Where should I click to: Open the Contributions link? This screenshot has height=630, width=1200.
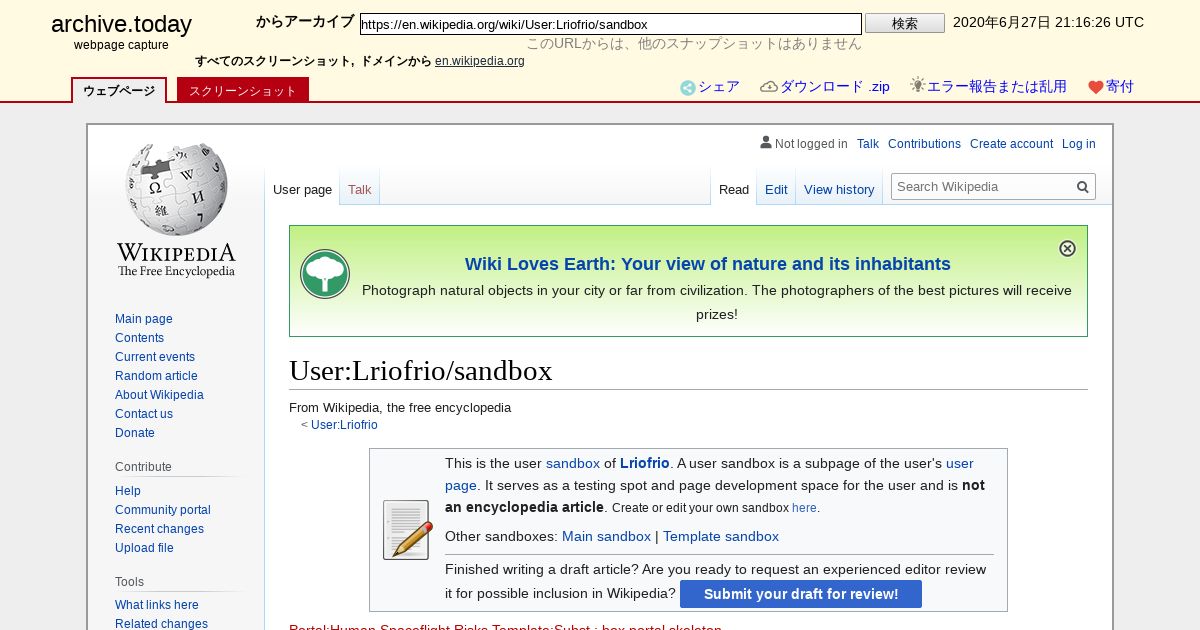(924, 144)
